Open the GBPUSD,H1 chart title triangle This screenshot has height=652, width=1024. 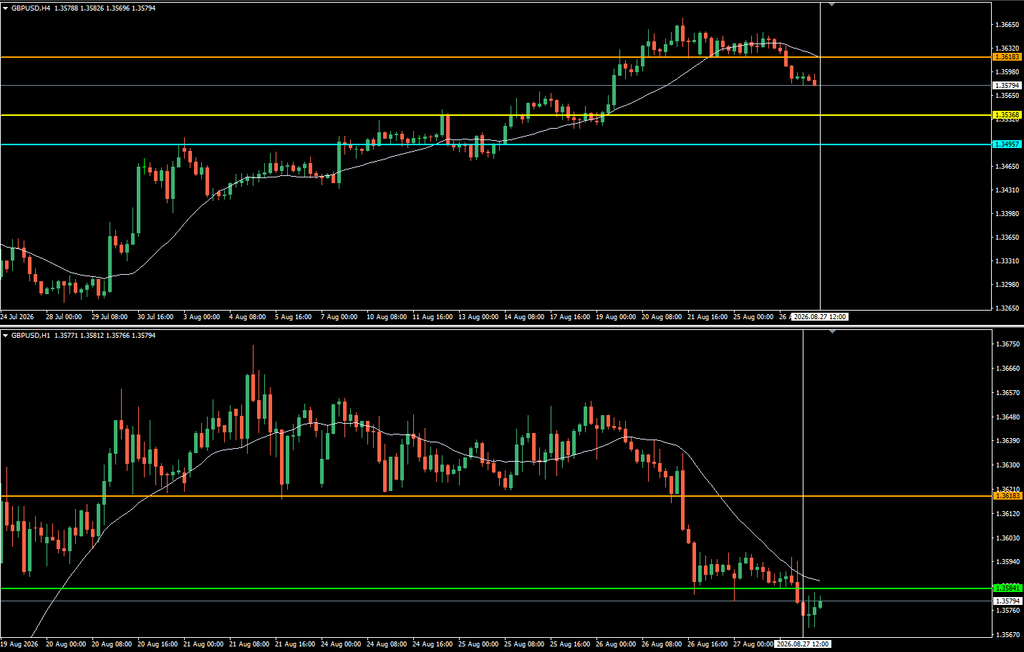pos(6,336)
